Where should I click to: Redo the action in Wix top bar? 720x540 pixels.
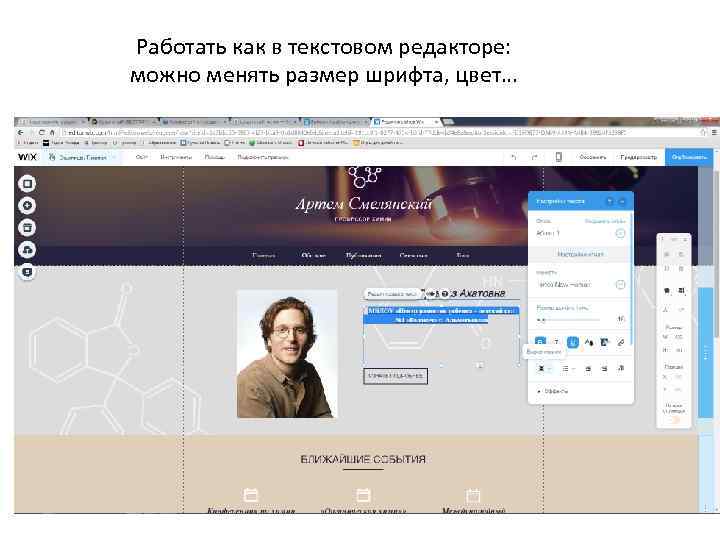(x=534, y=157)
